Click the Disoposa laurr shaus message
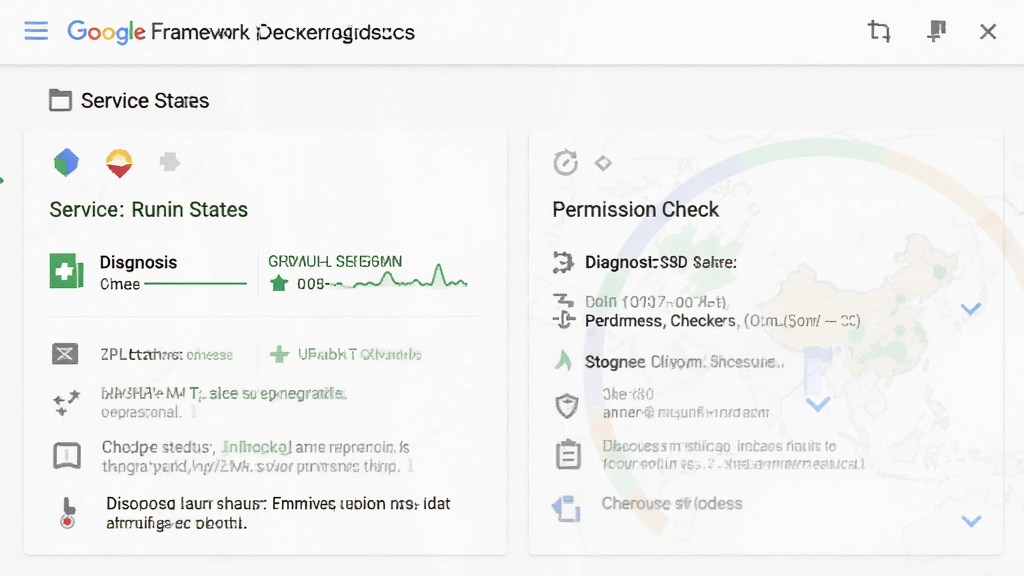This screenshot has height=576, width=1024. click(x=278, y=513)
